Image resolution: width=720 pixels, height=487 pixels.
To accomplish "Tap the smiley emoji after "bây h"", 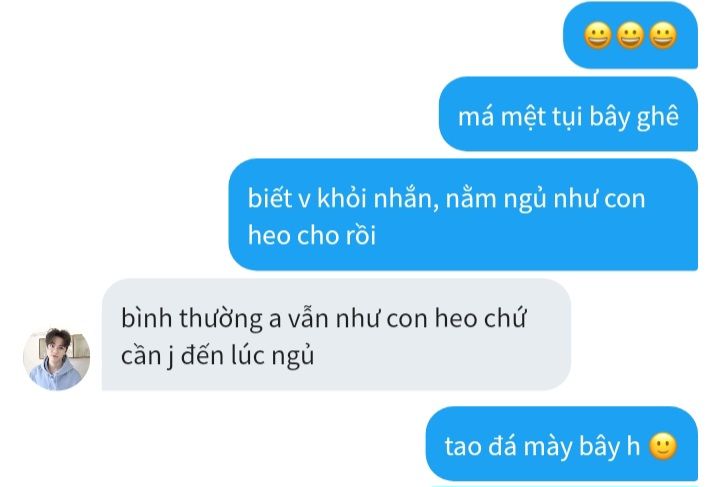I will tap(663, 446).
